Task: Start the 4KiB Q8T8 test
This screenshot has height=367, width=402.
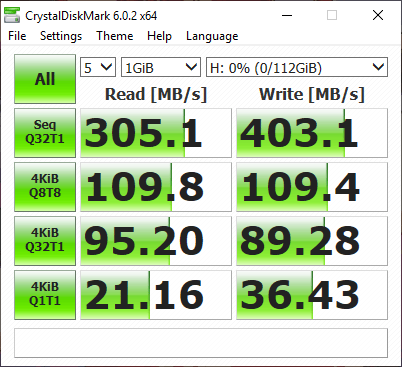Action: 45,187
